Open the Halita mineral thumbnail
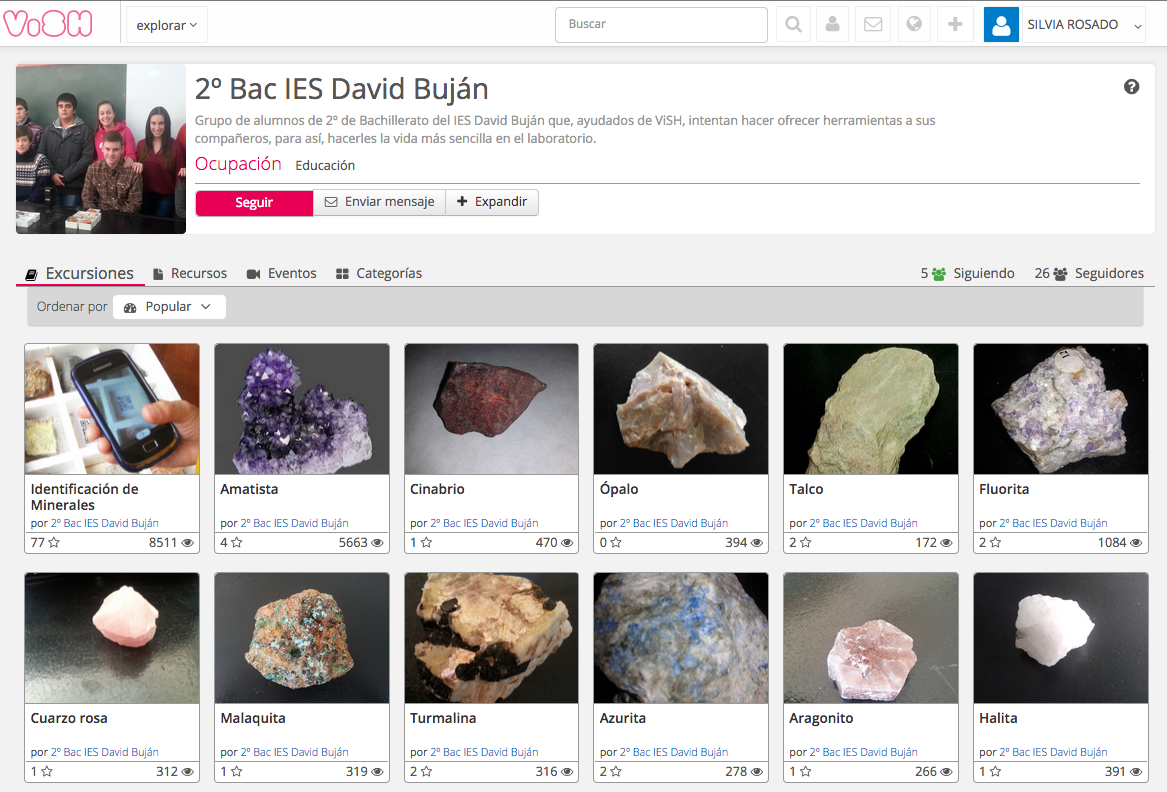Image resolution: width=1167 pixels, height=792 pixels. coord(1061,638)
